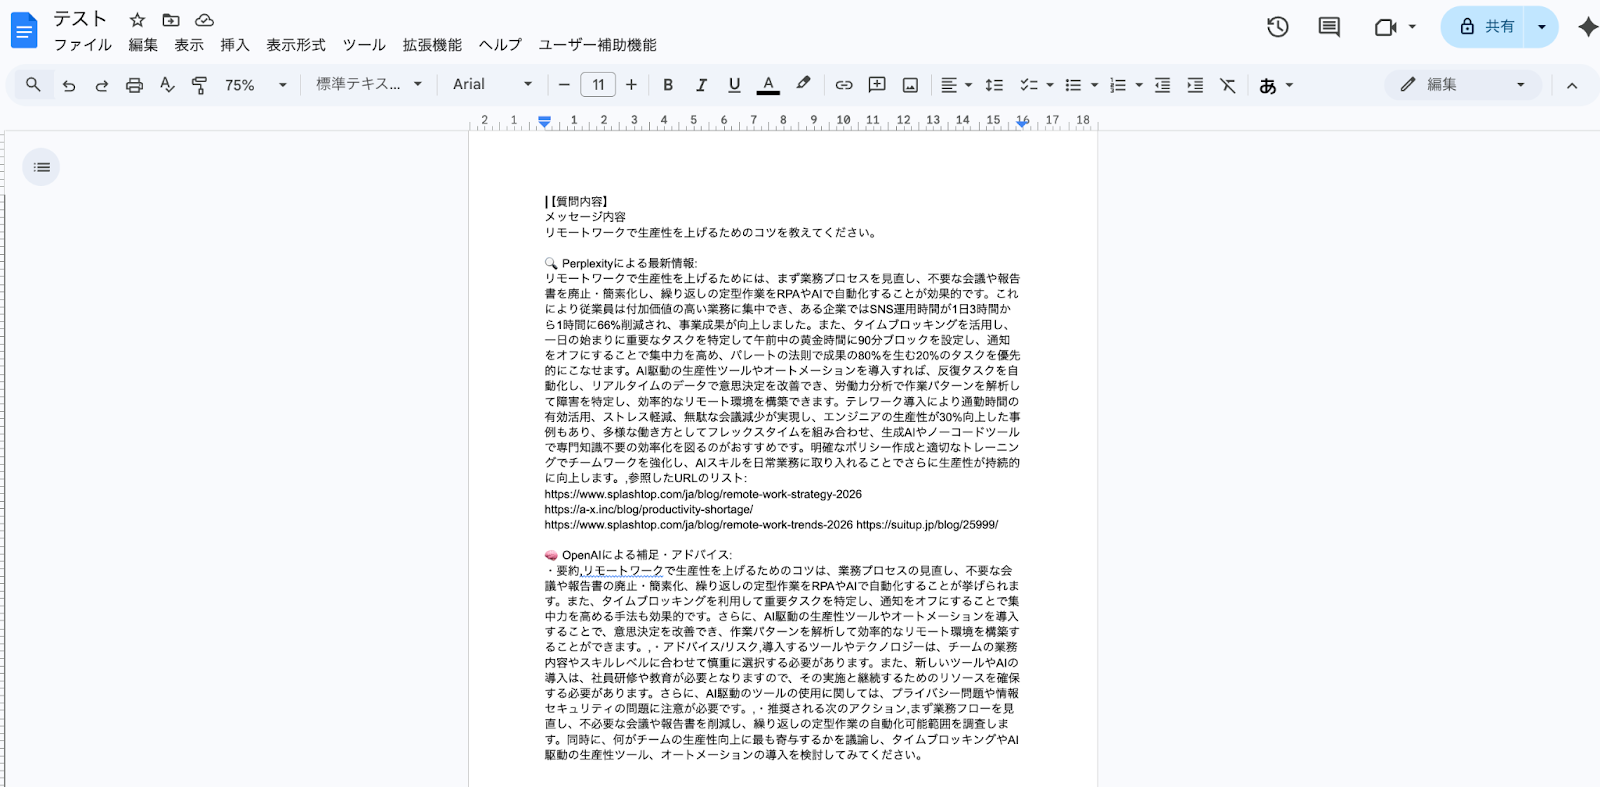Open the あ input tools dropdown

point(1276,85)
